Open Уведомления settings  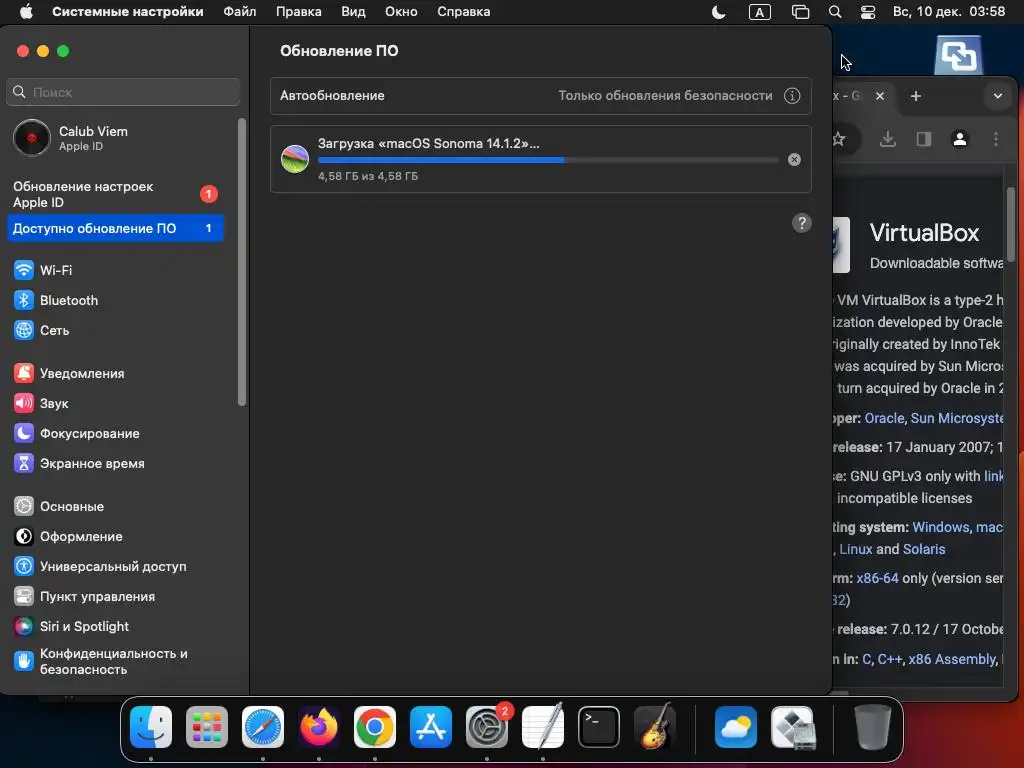click(x=69, y=373)
